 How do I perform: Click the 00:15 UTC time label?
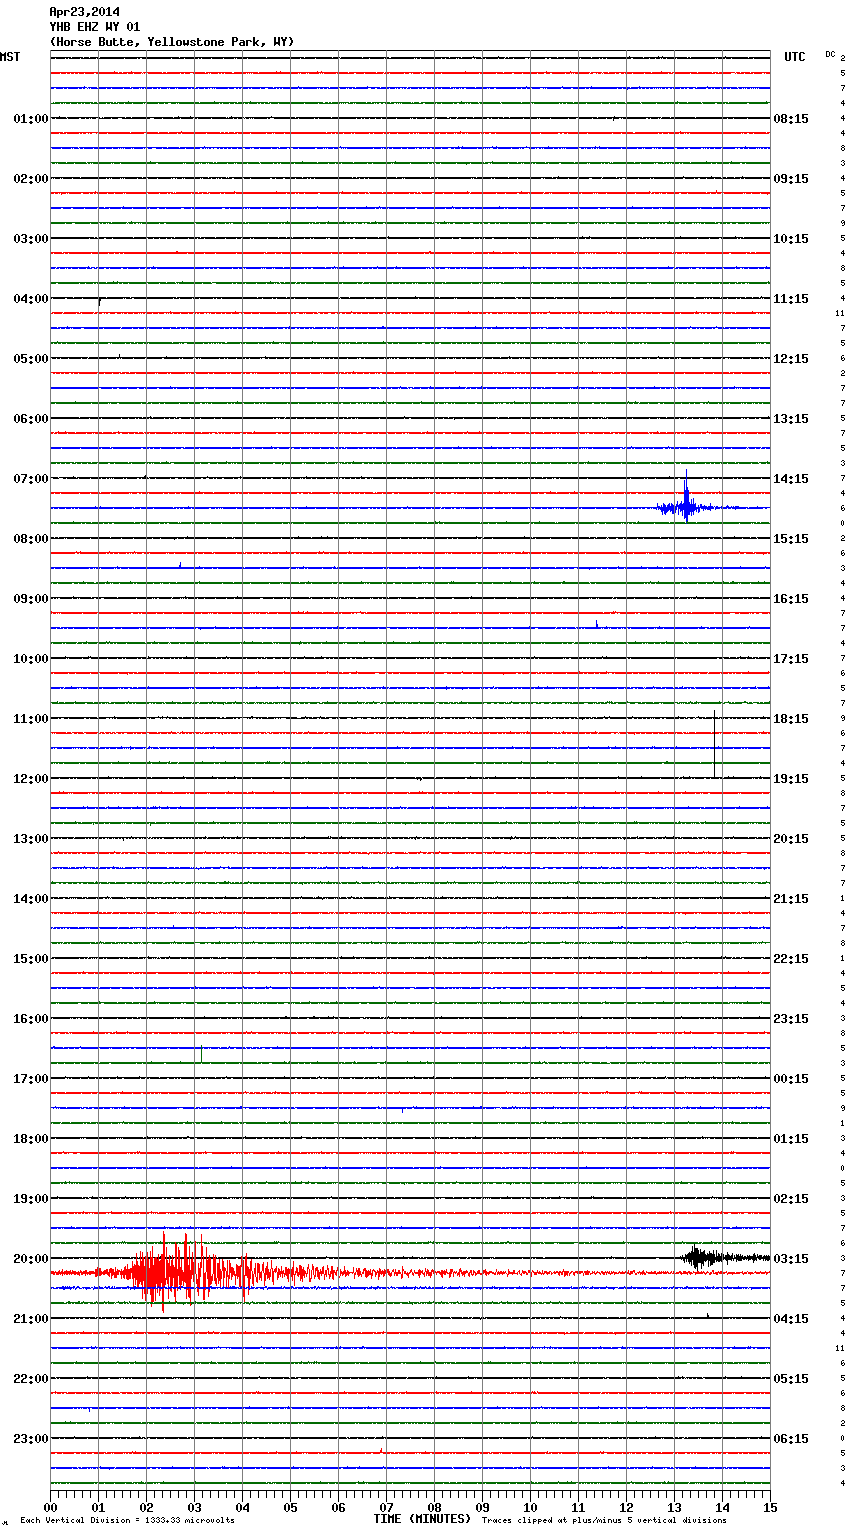click(791, 1079)
